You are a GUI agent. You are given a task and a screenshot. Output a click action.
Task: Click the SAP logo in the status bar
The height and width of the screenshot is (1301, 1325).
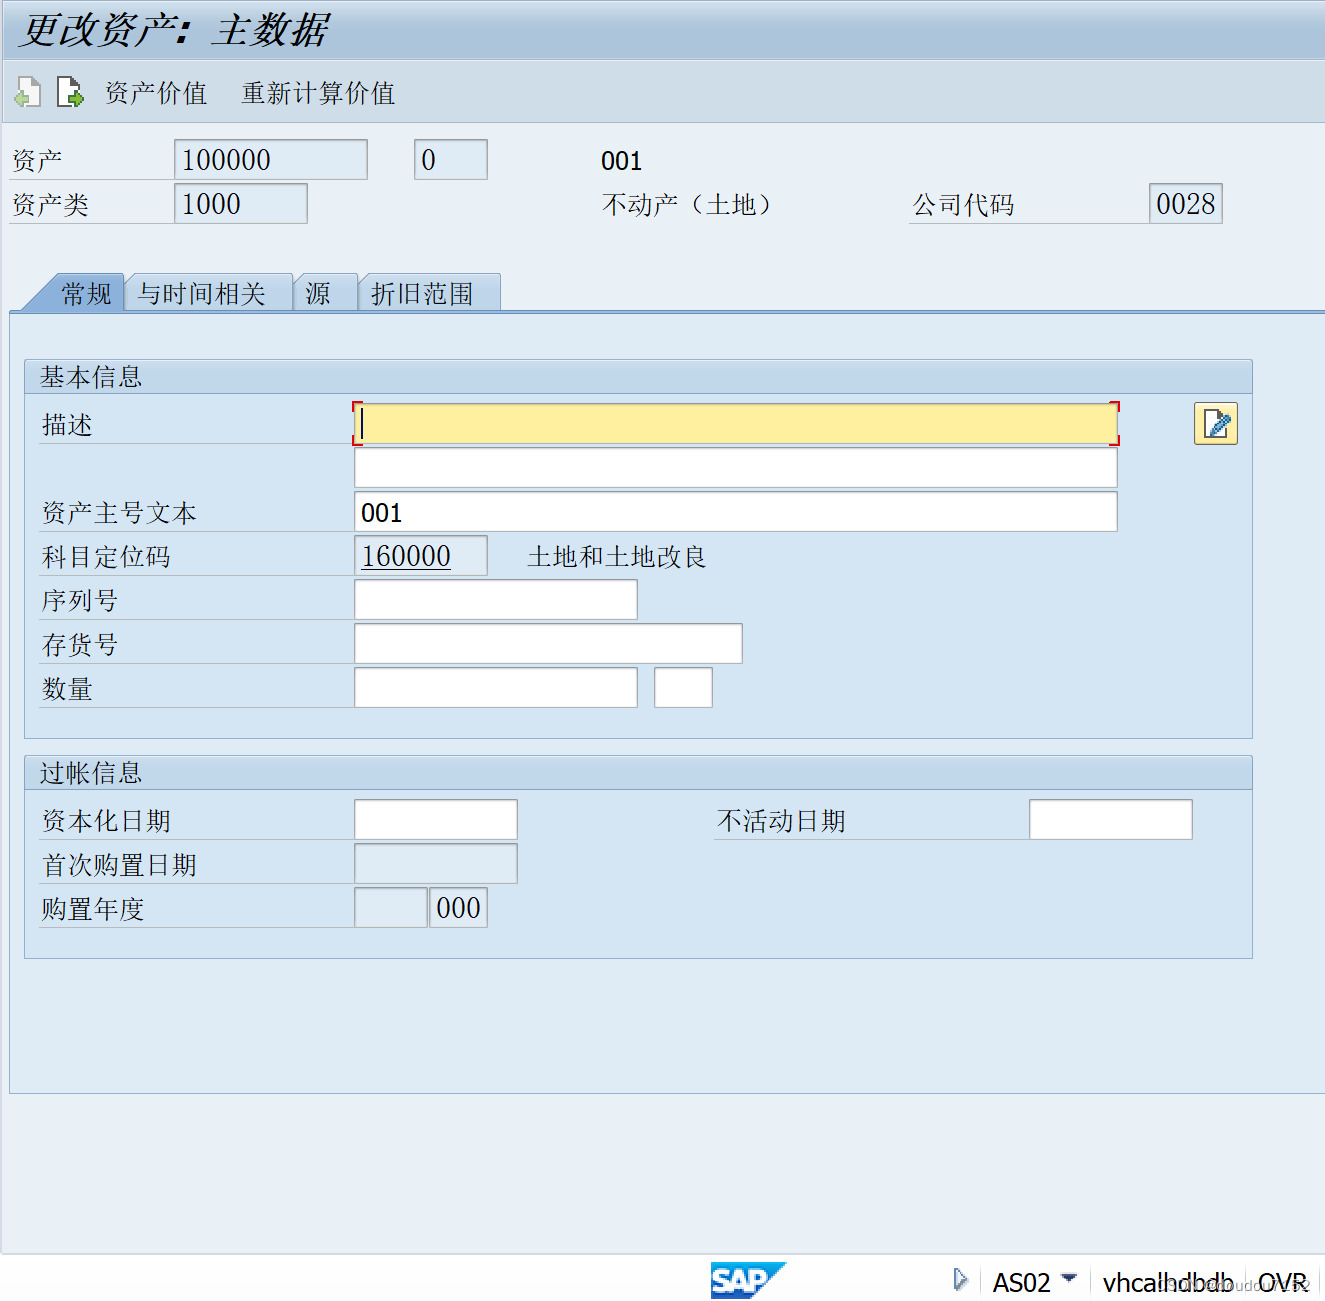pyautogui.click(x=748, y=1280)
